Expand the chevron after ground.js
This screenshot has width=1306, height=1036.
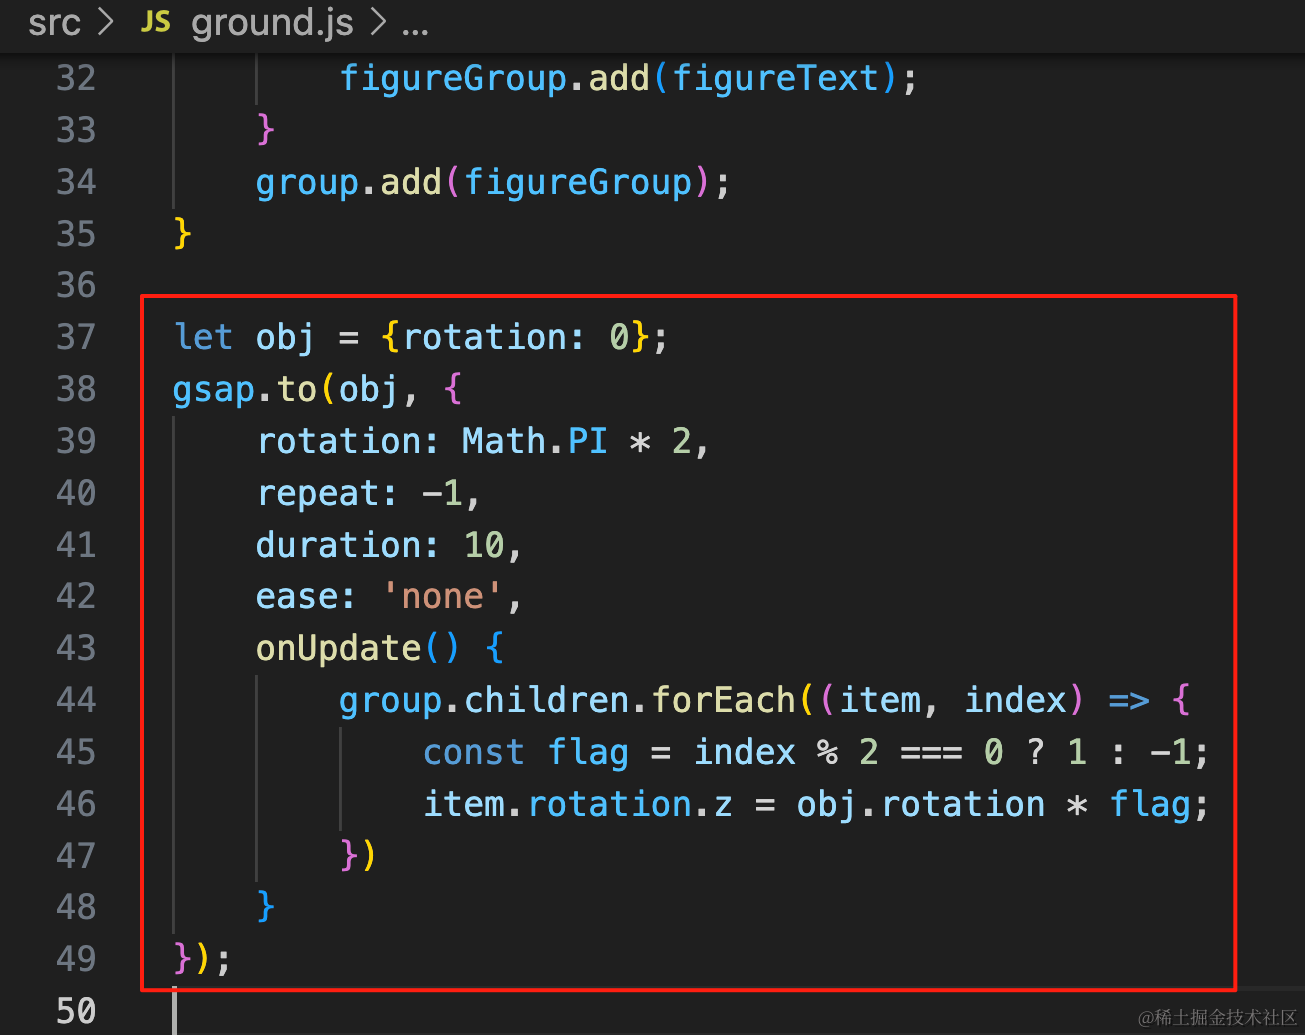tap(378, 22)
